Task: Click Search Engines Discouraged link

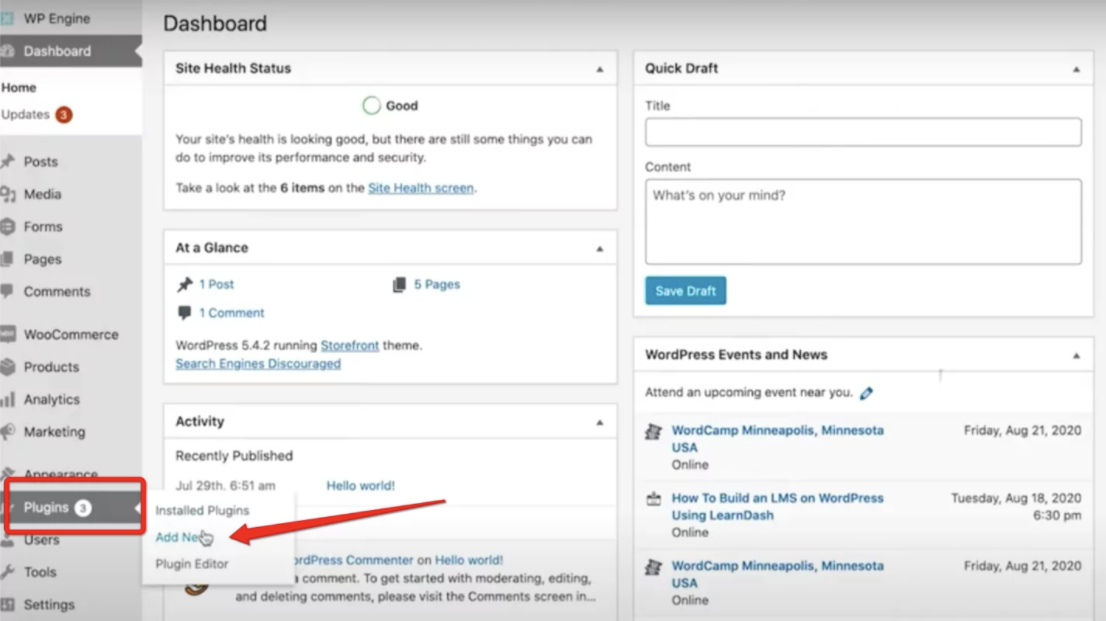Action: 258,363
